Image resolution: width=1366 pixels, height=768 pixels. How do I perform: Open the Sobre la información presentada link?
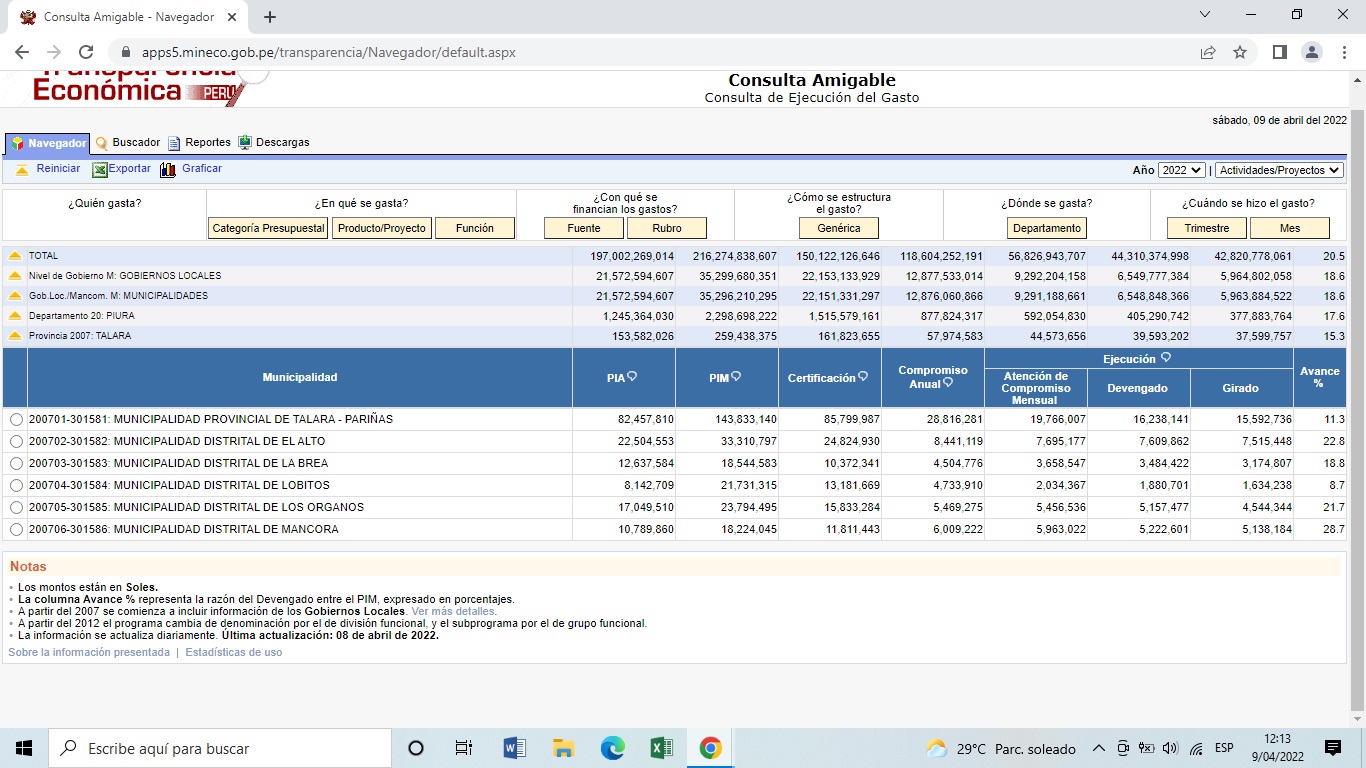pyautogui.click(x=89, y=652)
